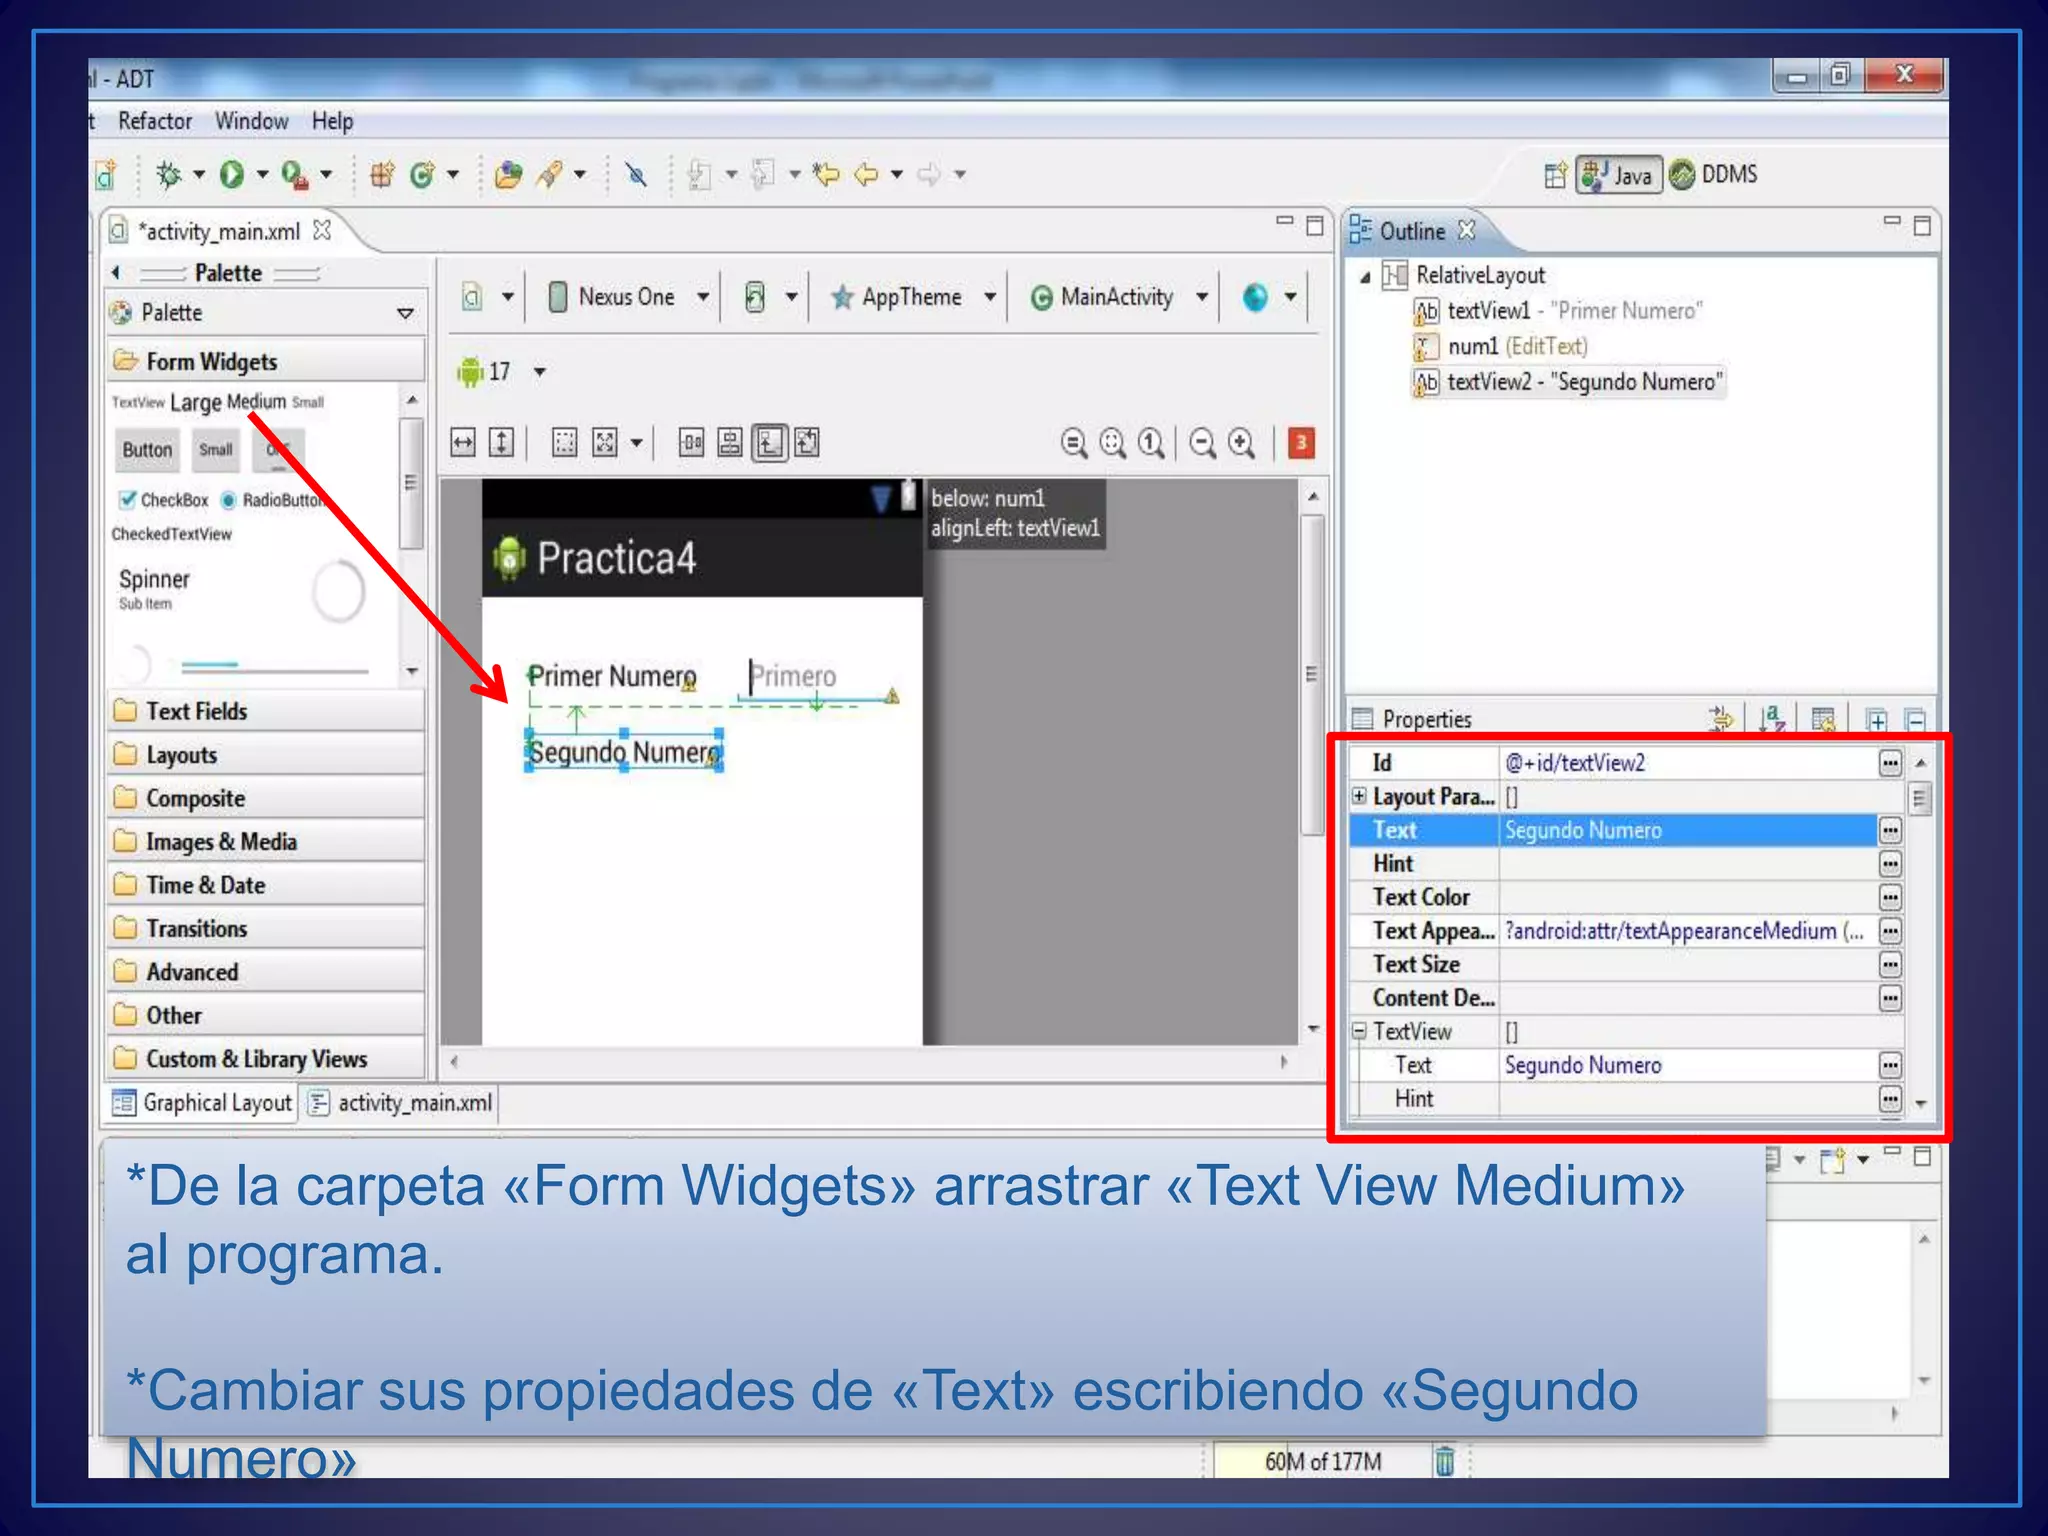Click the ellipsis button for Text Color
The image size is (2048, 1536).
[x=1889, y=897]
